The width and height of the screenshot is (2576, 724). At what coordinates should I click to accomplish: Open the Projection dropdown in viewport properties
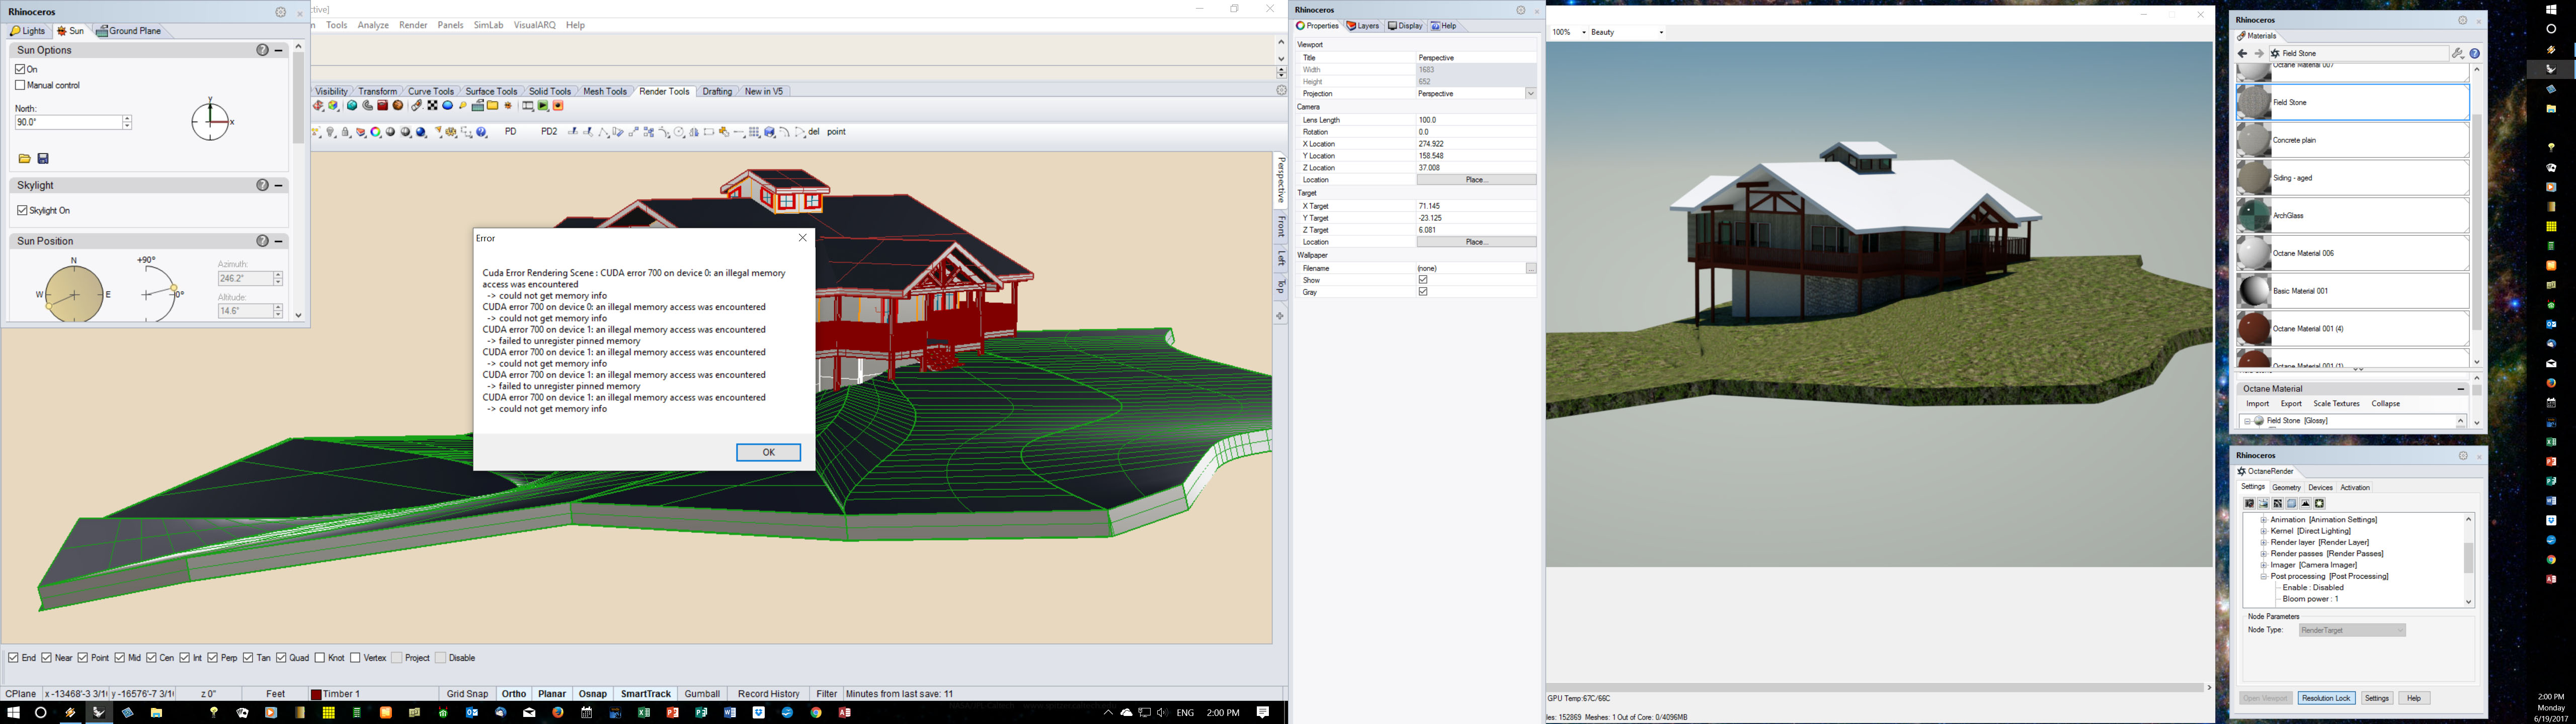coord(1530,94)
